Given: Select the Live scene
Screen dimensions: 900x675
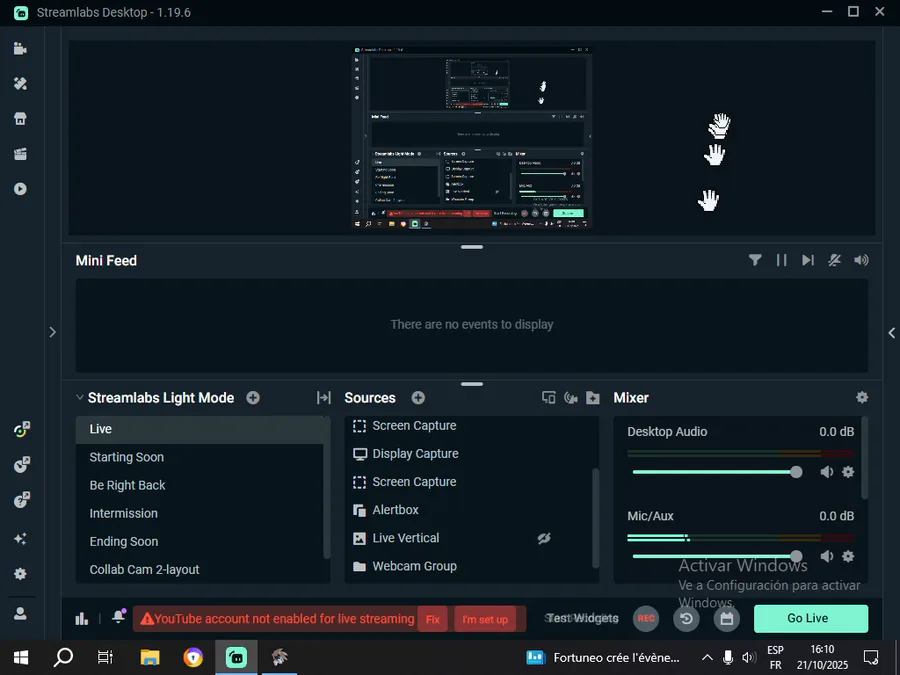Looking at the screenshot, I should tap(200, 429).
